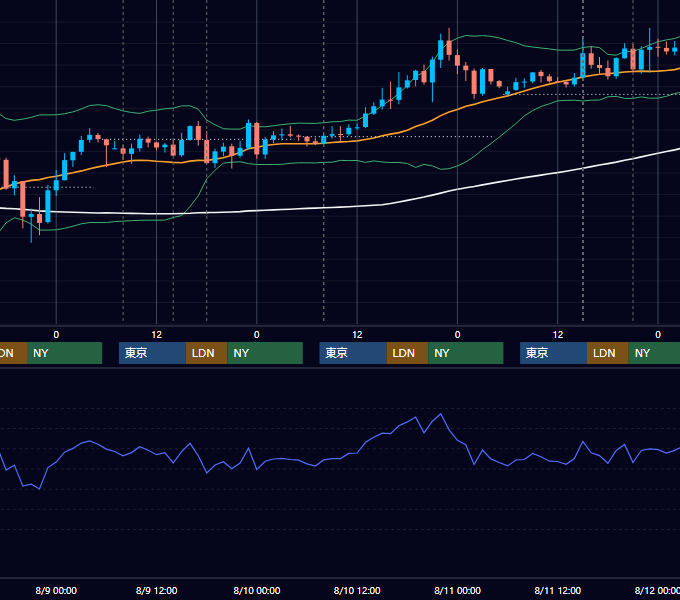680x600 pixels.
Task: Click the NY session block spanning 8/11 00:00
Action: click(x=466, y=353)
